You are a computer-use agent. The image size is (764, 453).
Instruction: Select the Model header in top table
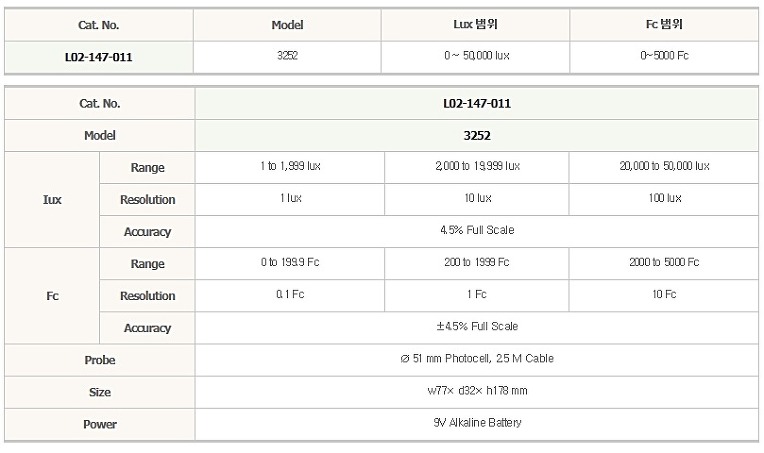[287, 25]
